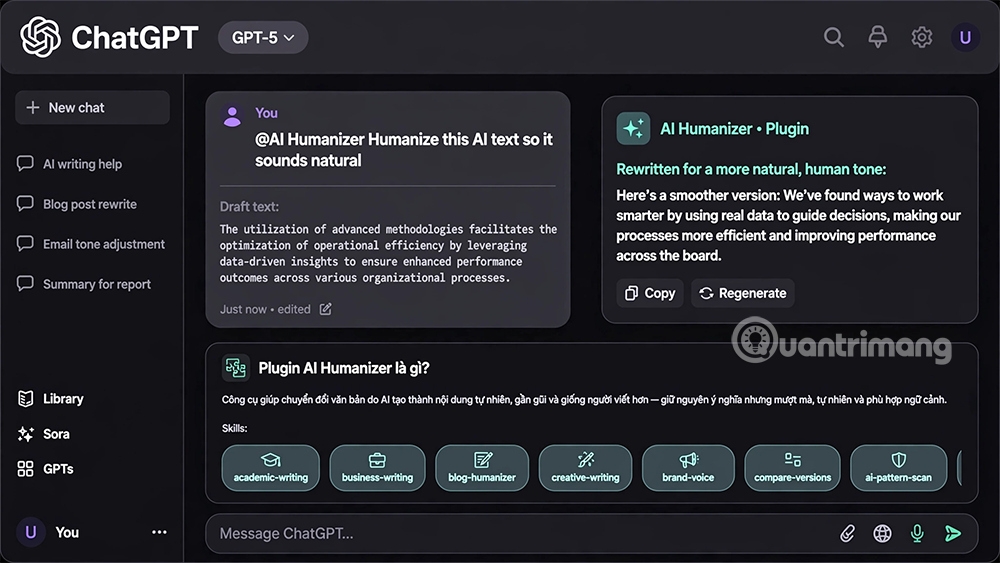This screenshot has width=1000, height=563.
Task: Click the Blog post rewrite chat bubble icon
Action: 25,203
